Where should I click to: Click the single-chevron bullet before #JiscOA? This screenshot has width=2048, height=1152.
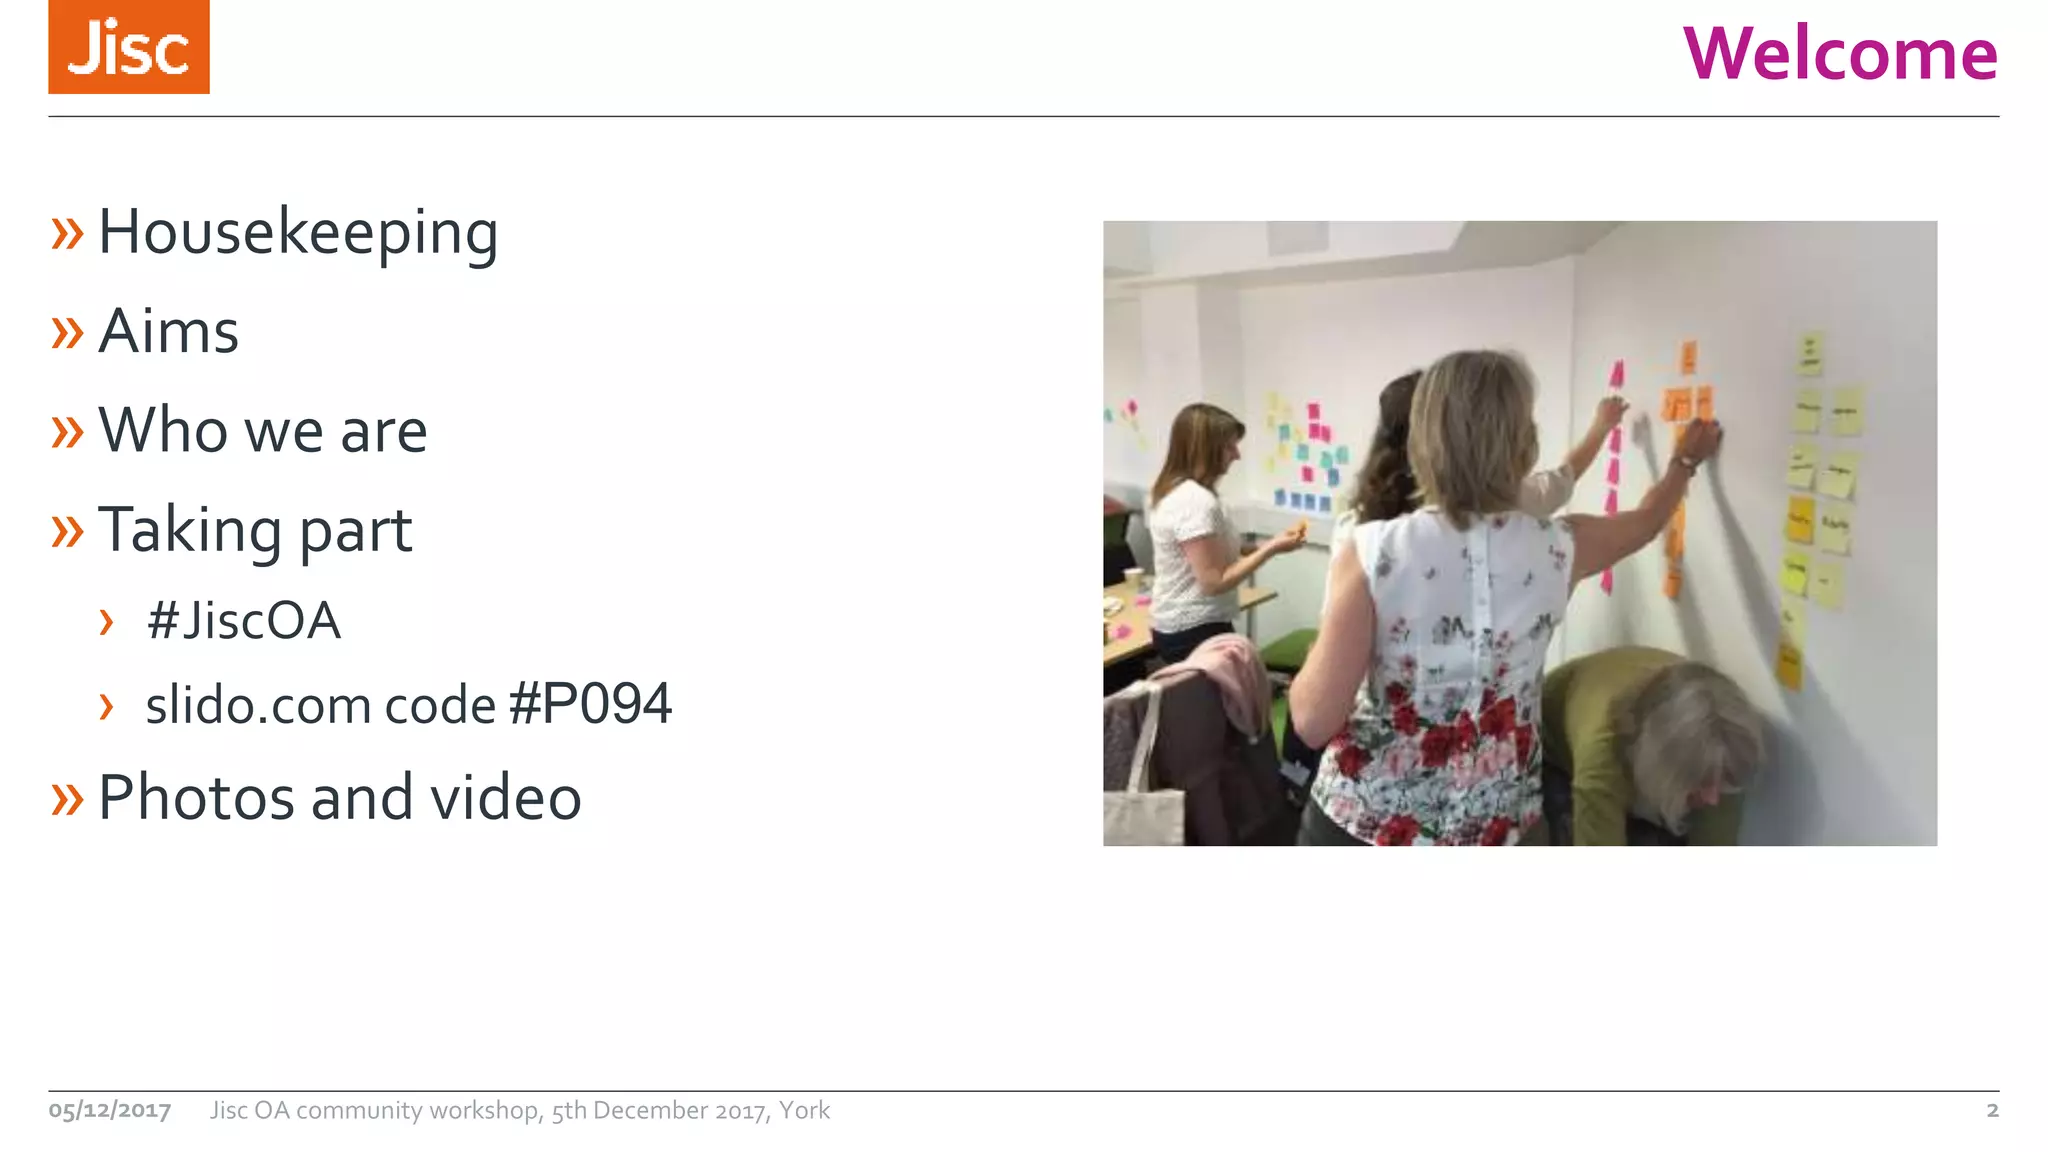tap(106, 622)
